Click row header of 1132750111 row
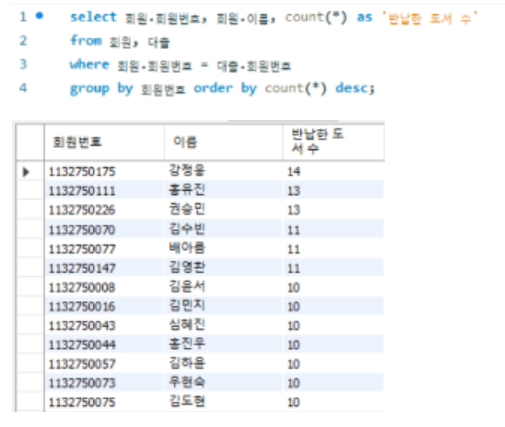This screenshot has width=505, height=427. (30, 191)
